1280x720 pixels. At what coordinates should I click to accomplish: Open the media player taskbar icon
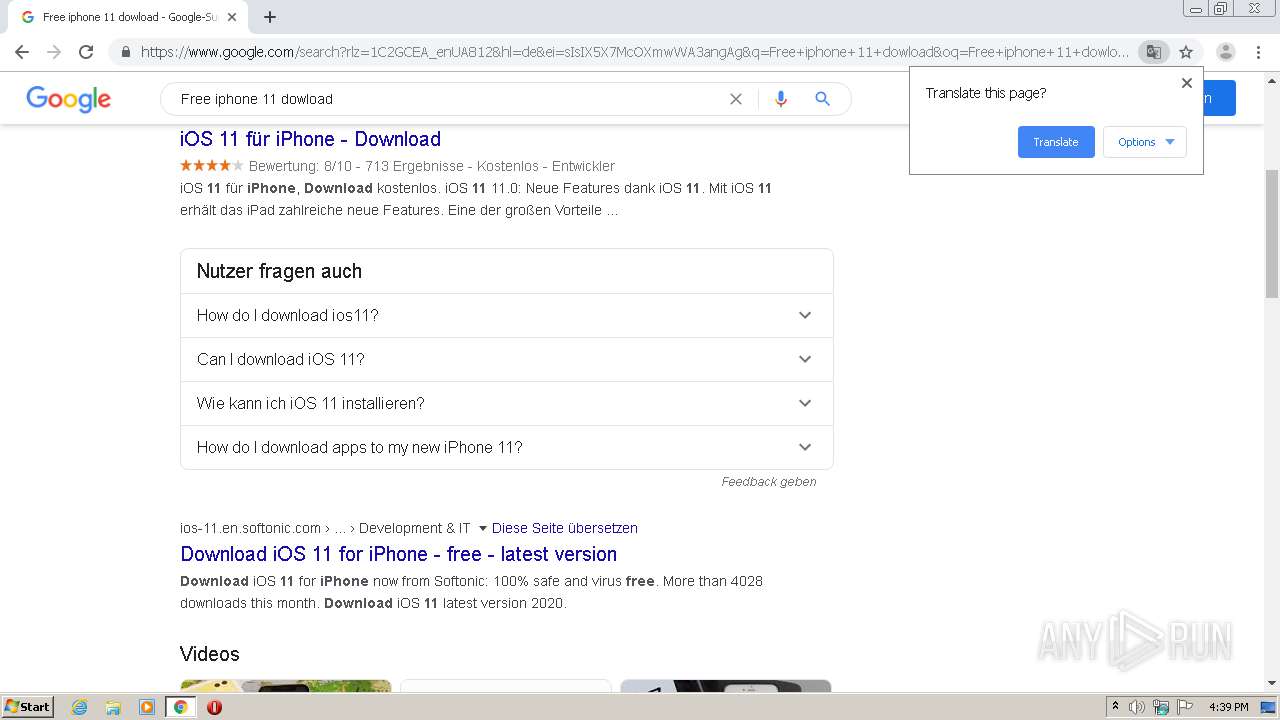147,707
